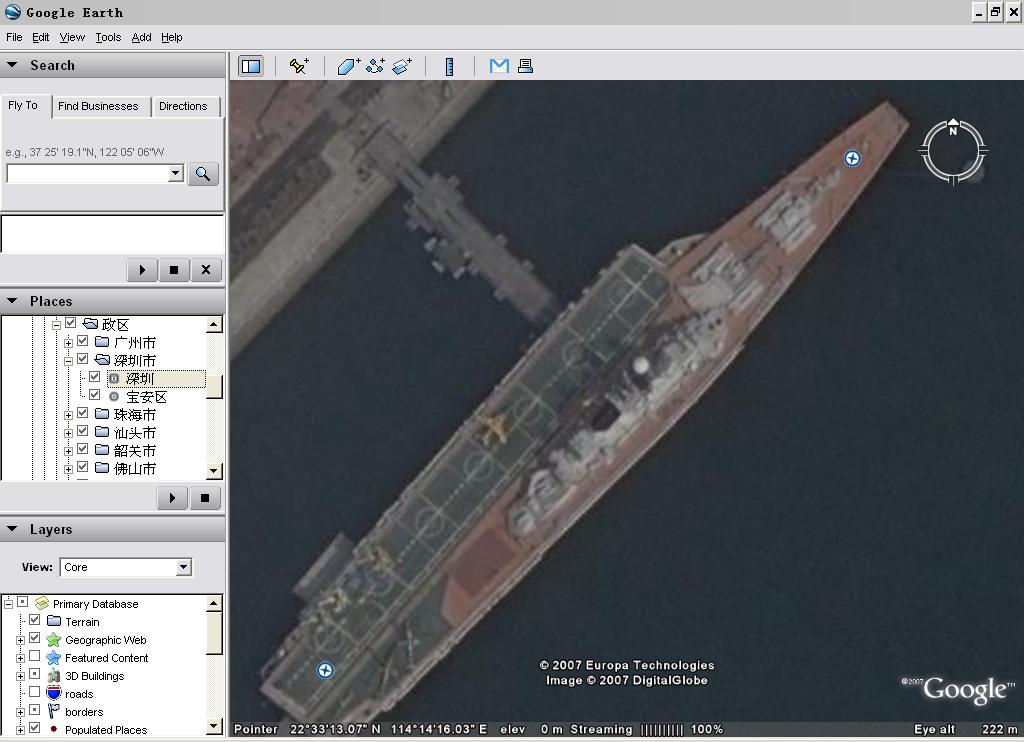Collapse the 深圳市 folder

pos(68,361)
